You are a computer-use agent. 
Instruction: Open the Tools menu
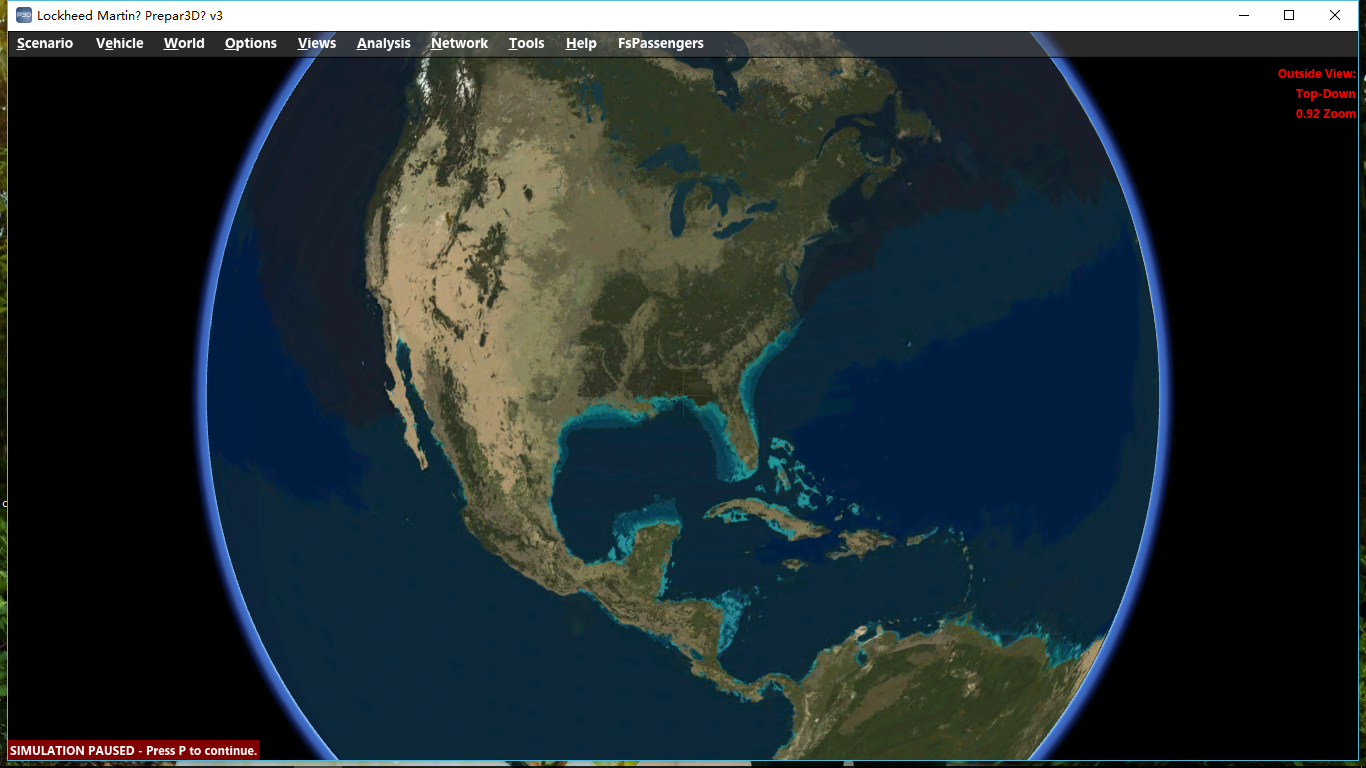point(526,43)
